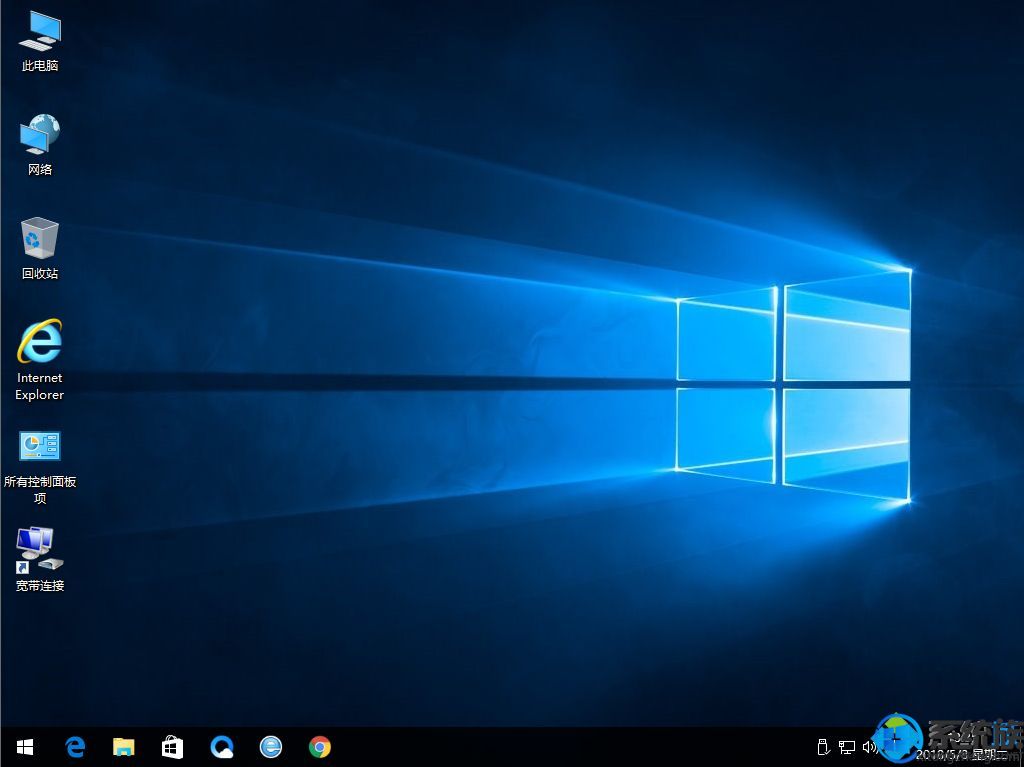Launch Internet Explorer from the taskbar
The width and height of the screenshot is (1024, 767).
270,747
